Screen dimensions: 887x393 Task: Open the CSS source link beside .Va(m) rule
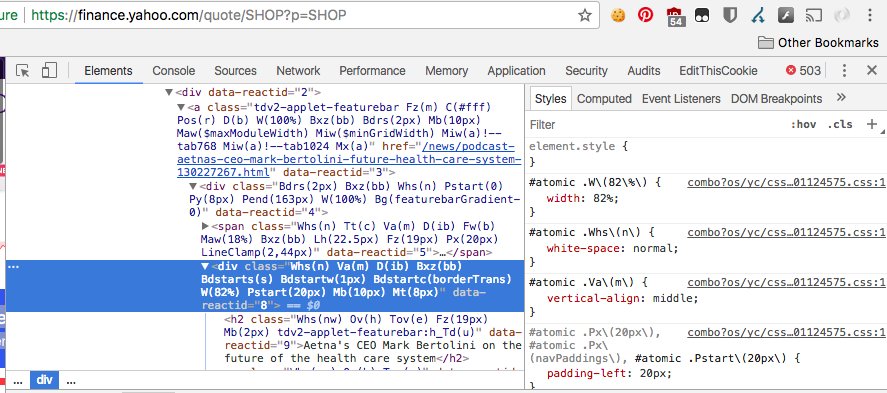[786, 282]
